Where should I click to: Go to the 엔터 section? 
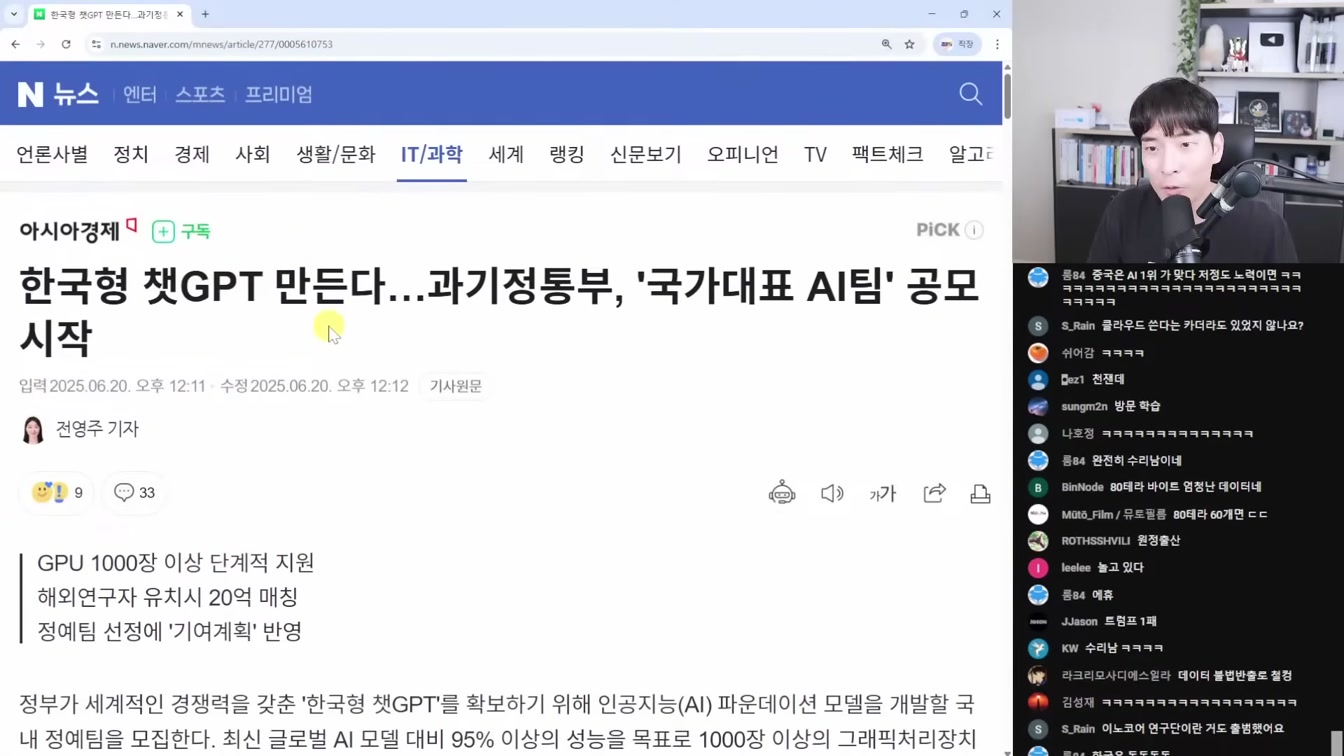(140, 94)
